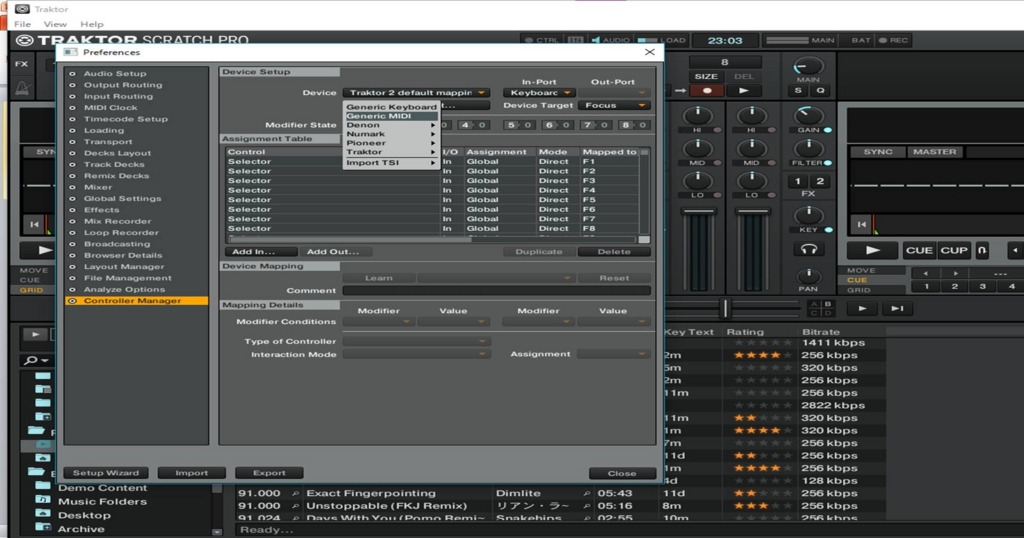Toggle the quantize Q button
The height and width of the screenshot is (538, 1024).
(820, 91)
